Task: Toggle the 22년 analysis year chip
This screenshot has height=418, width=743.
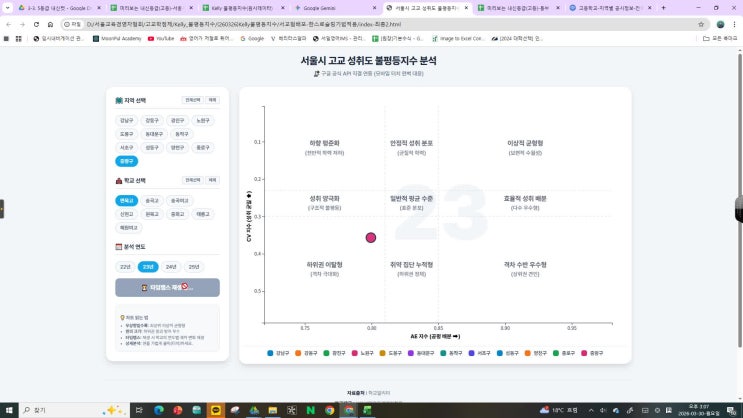Action: (x=125, y=267)
